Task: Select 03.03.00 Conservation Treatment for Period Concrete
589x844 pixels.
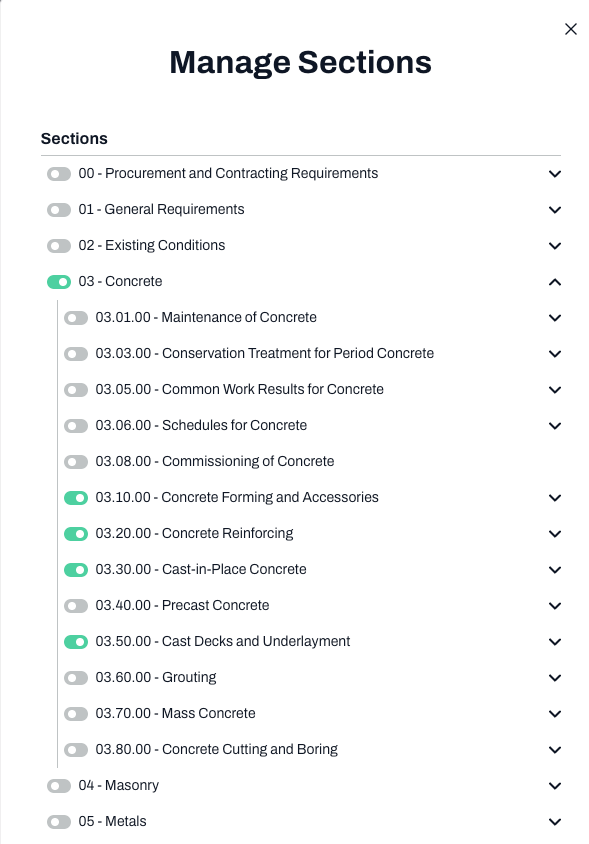Action: pyautogui.click(x=264, y=353)
